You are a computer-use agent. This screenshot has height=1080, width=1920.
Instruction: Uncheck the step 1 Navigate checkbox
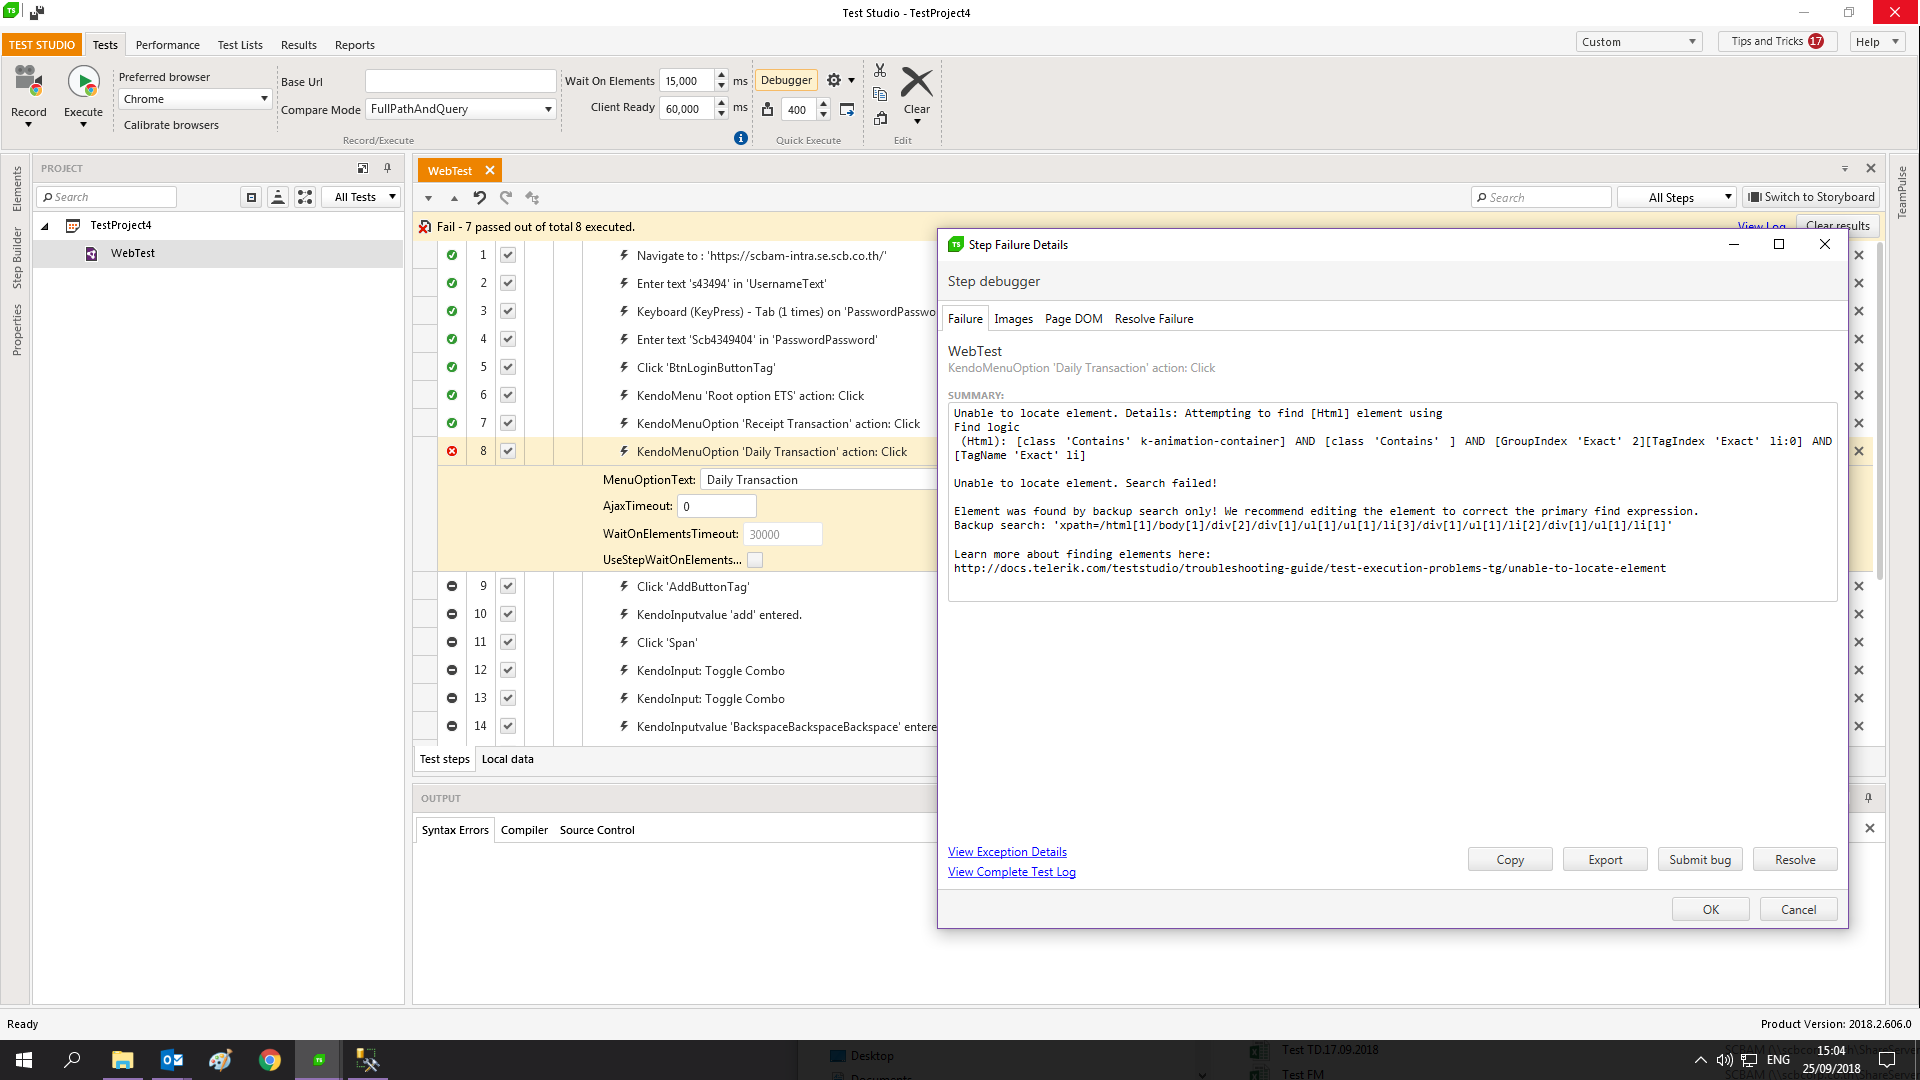[x=508, y=255]
